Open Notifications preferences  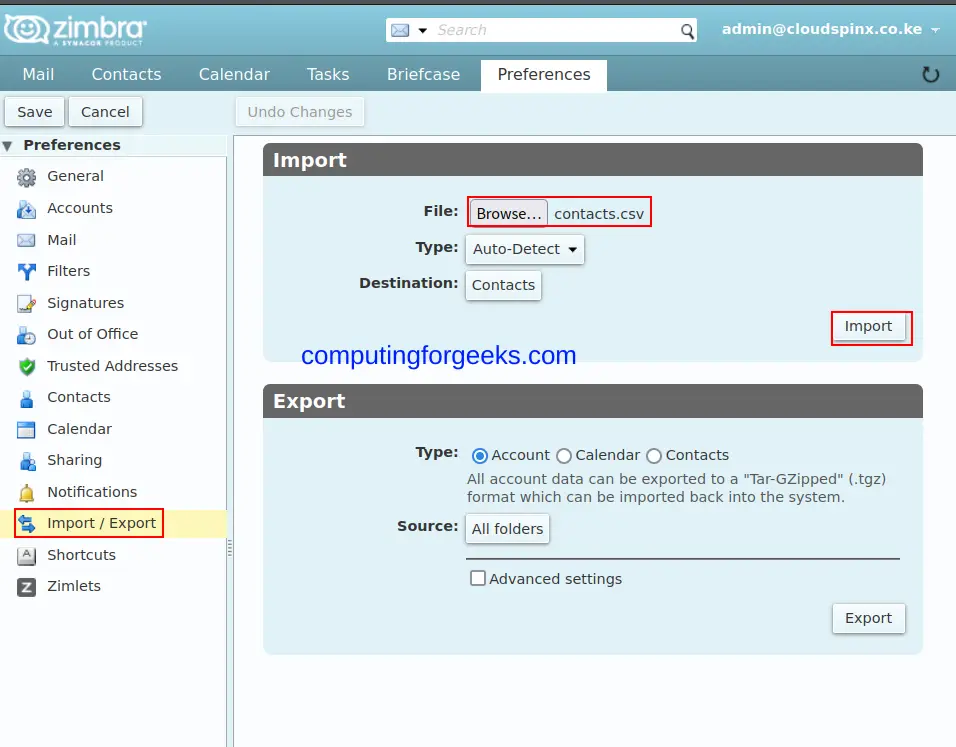(x=92, y=491)
